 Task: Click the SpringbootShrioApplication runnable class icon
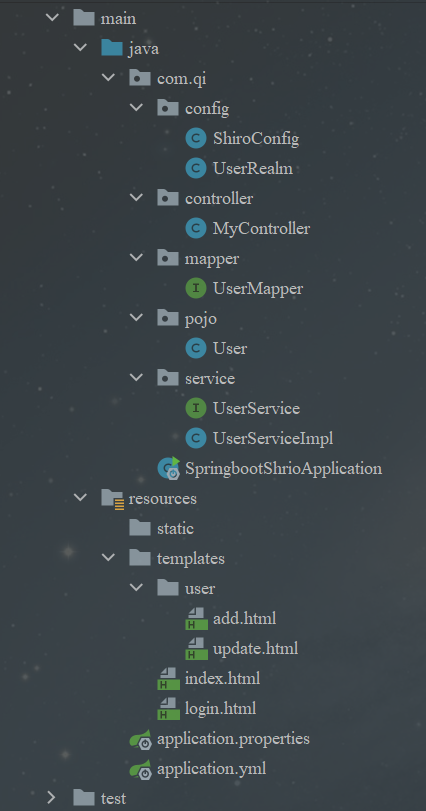169,468
